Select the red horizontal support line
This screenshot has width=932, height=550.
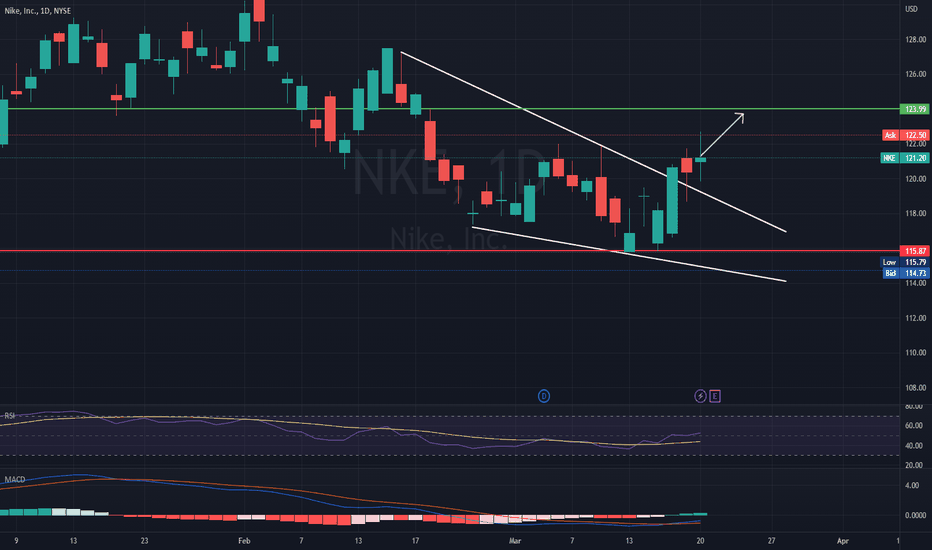pos(449,251)
